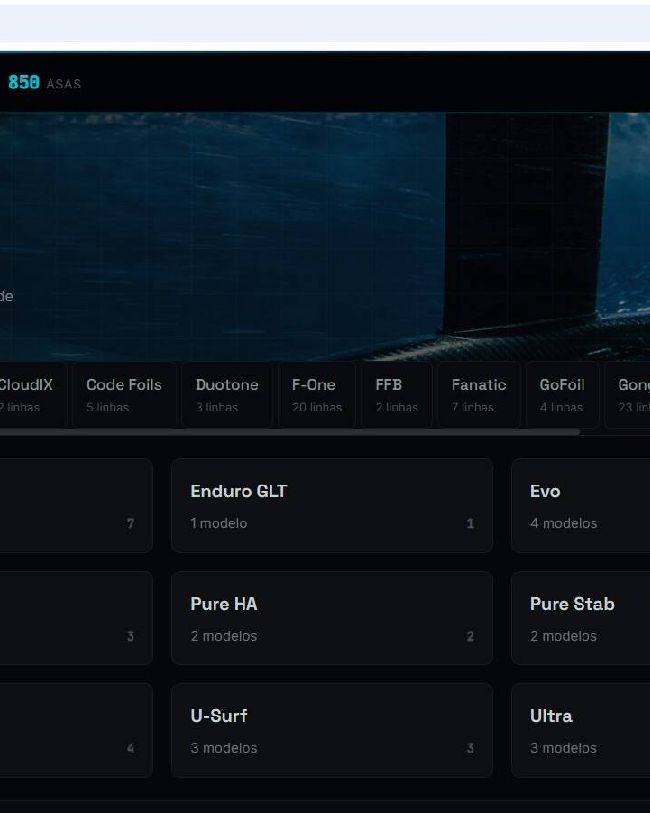Click the count badge 2 on Pure HA card
The height and width of the screenshot is (813, 650).
point(470,636)
